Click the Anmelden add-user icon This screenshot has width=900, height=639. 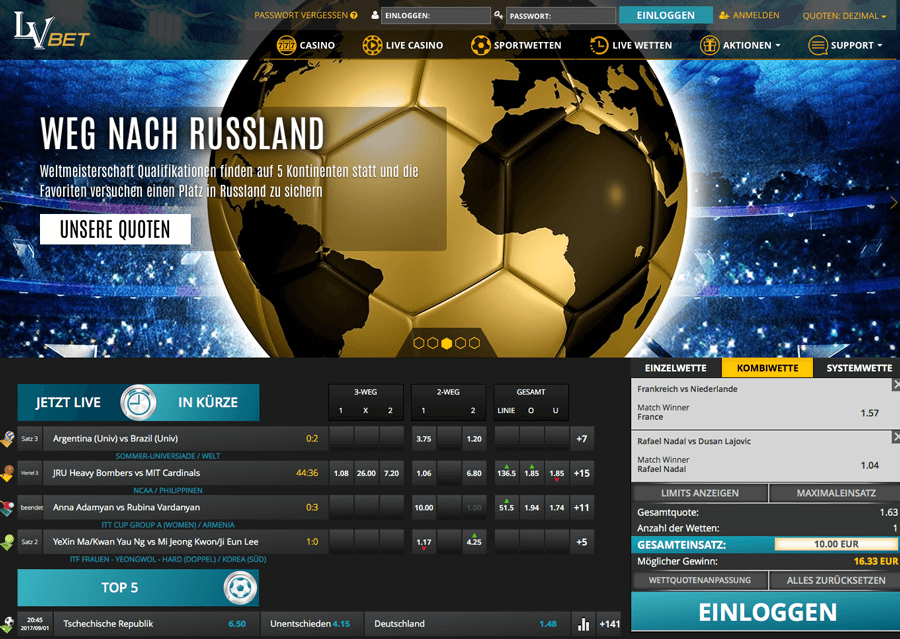(724, 16)
